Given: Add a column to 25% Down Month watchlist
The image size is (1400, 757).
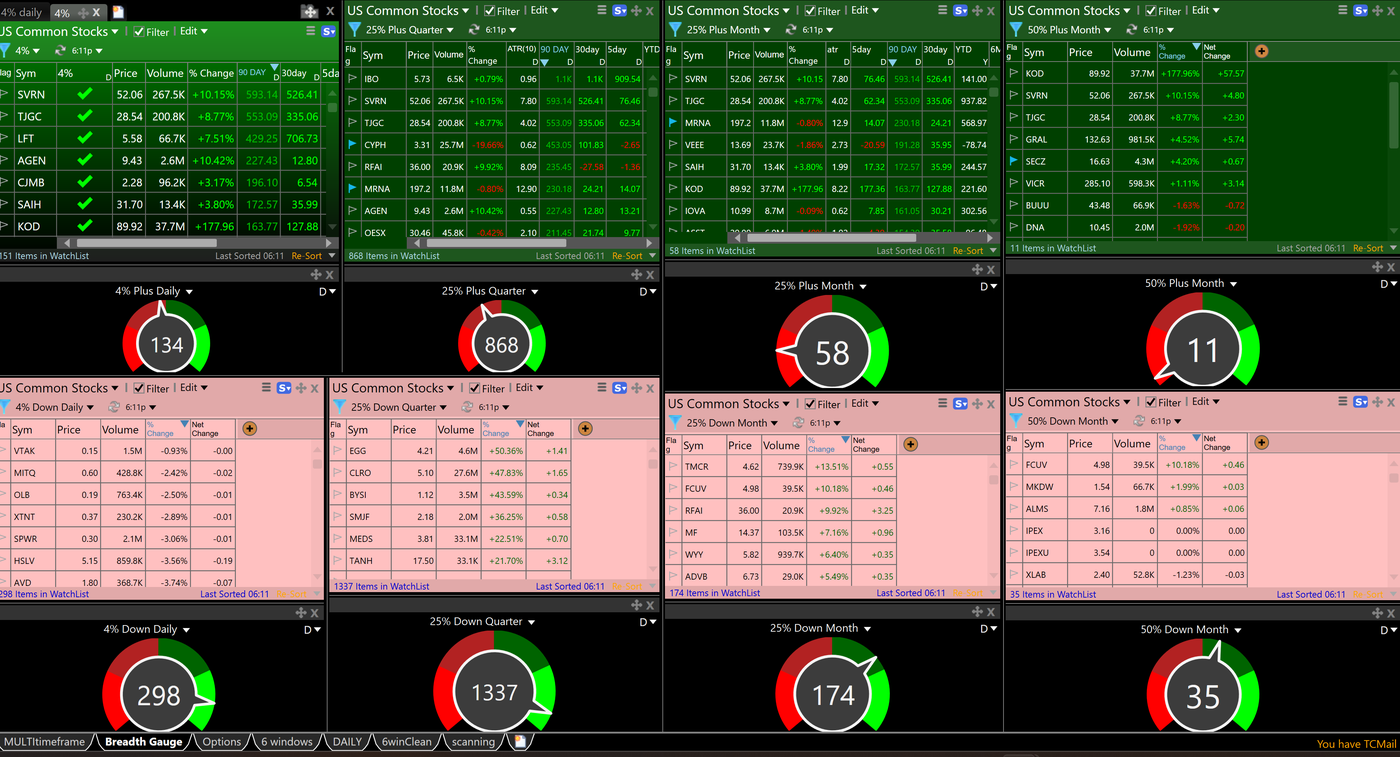Looking at the screenshot, I should point(910,444).
